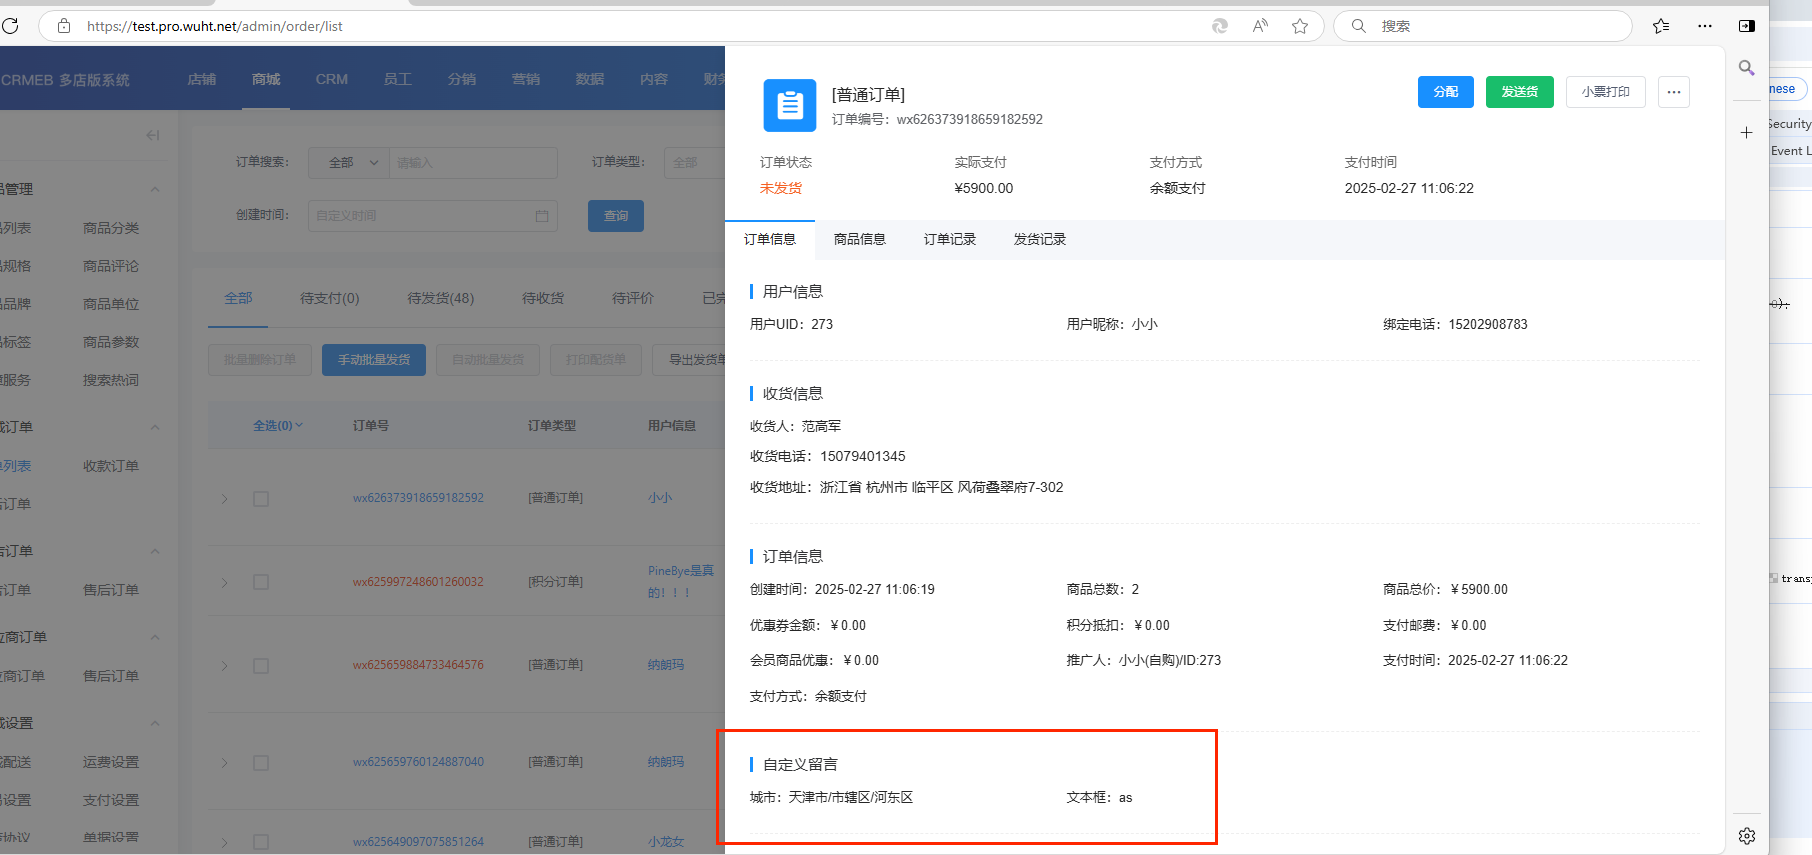Click the sidebar plus icon

point(1746,132)
